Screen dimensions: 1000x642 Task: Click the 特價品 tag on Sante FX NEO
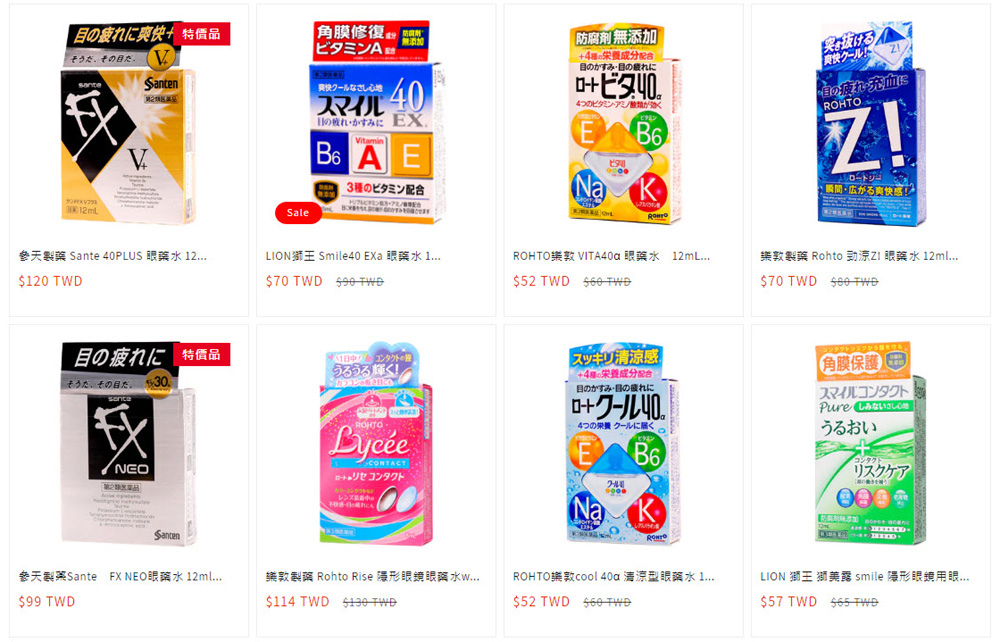click(x=202, y=354)
